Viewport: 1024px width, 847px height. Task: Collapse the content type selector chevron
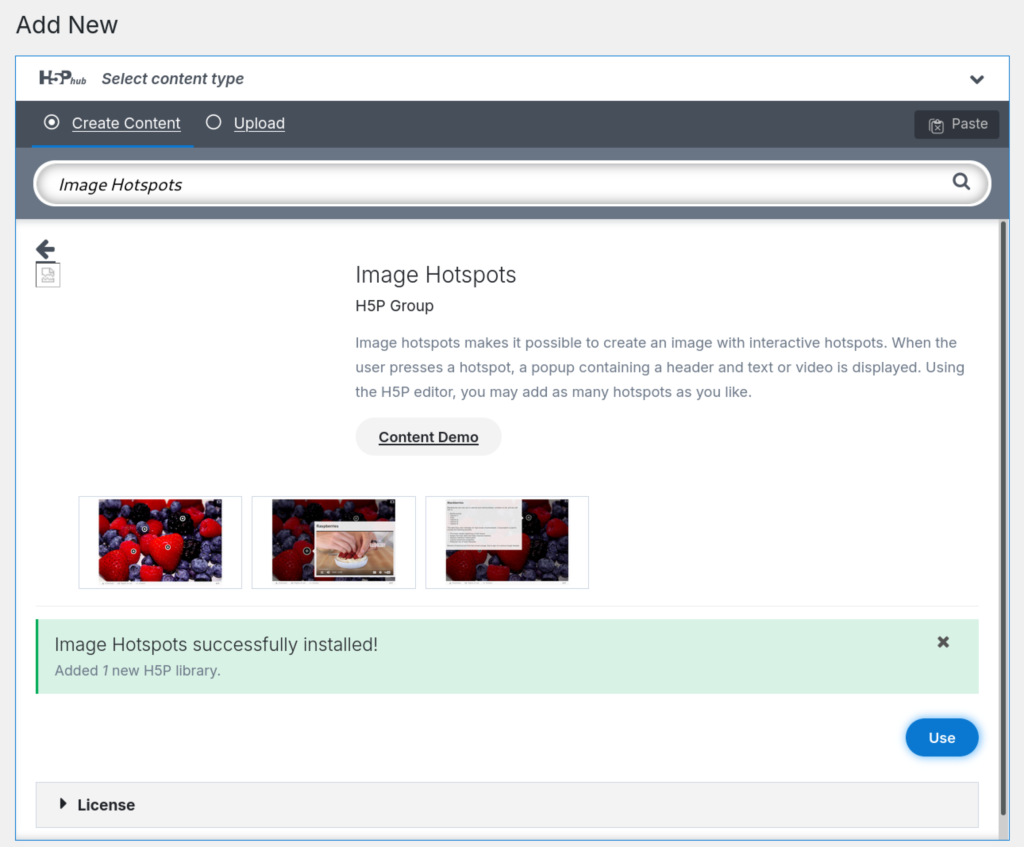977,79
